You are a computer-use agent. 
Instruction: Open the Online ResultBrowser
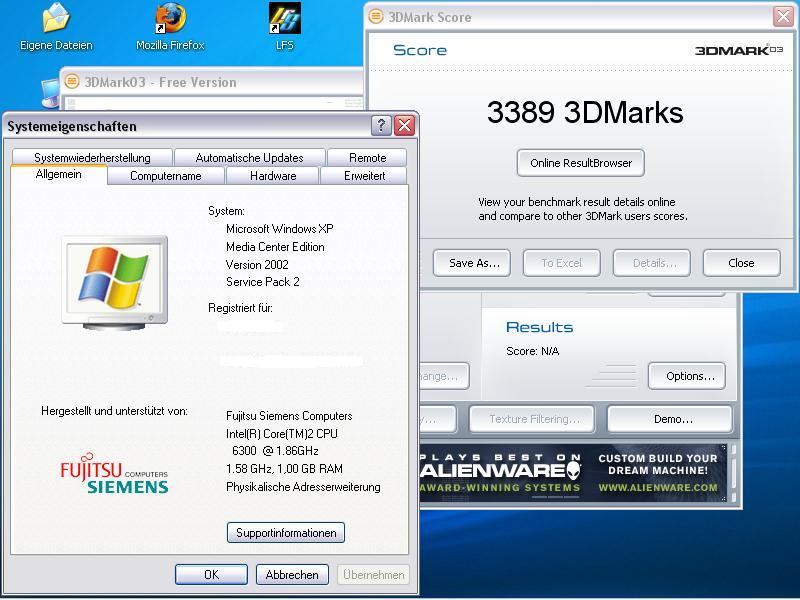click(x=581, y=163)
